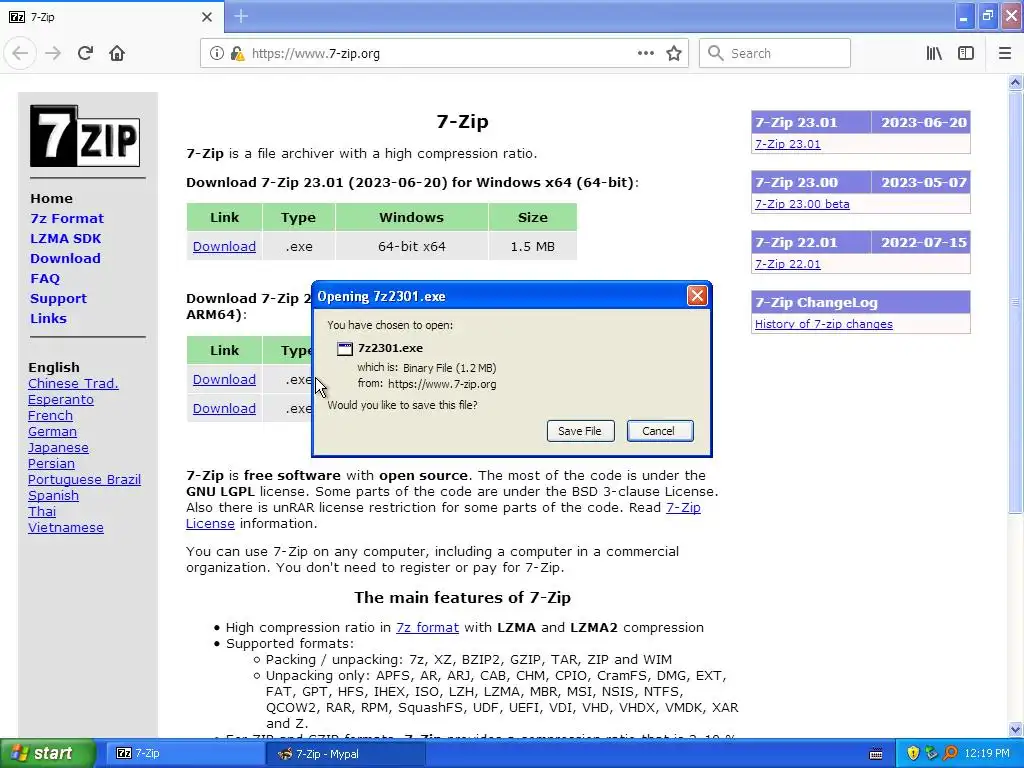This screenshot has width=1024, height=768.
Task: Open the security shield tray icon
Action: 913,754
